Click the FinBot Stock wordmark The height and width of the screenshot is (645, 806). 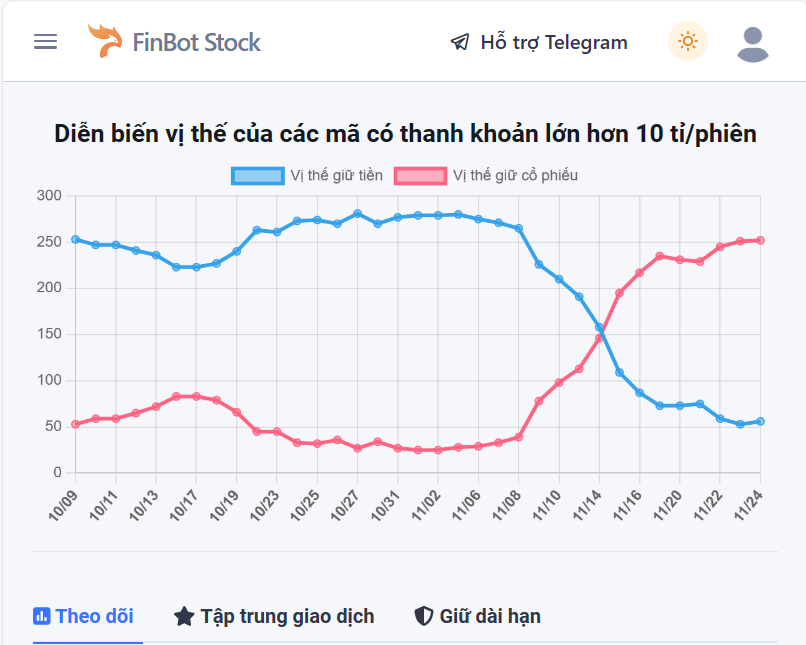(197, 41)
